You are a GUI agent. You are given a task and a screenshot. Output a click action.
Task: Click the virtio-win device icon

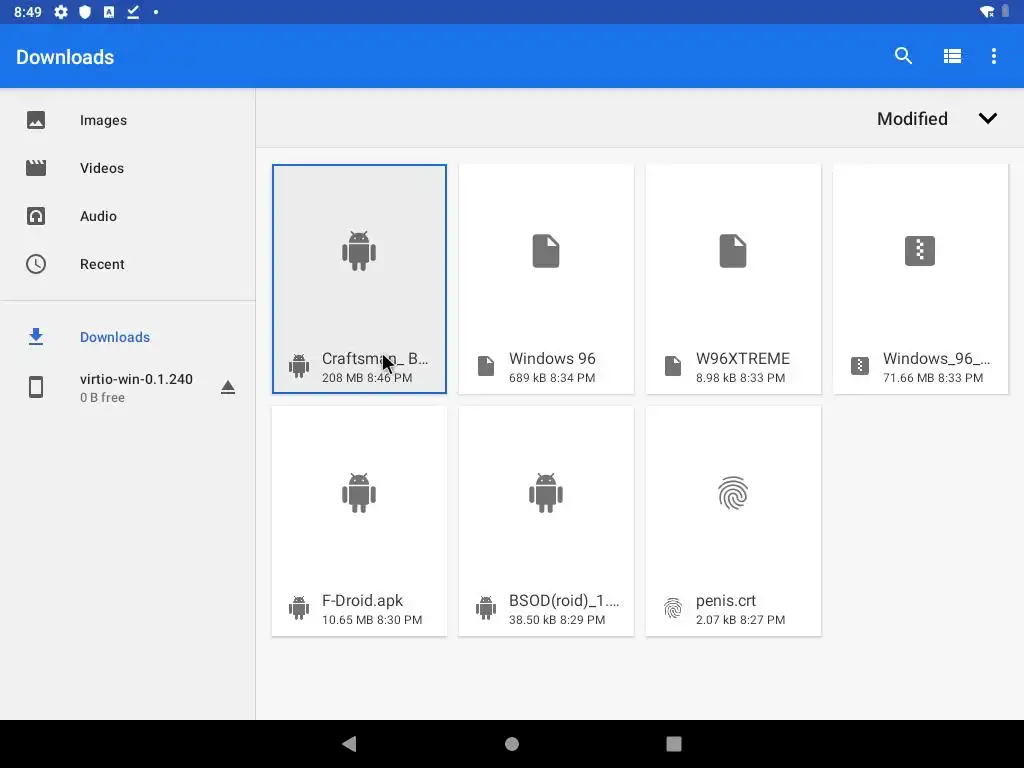pyautogui.click(x=36, y=387)
